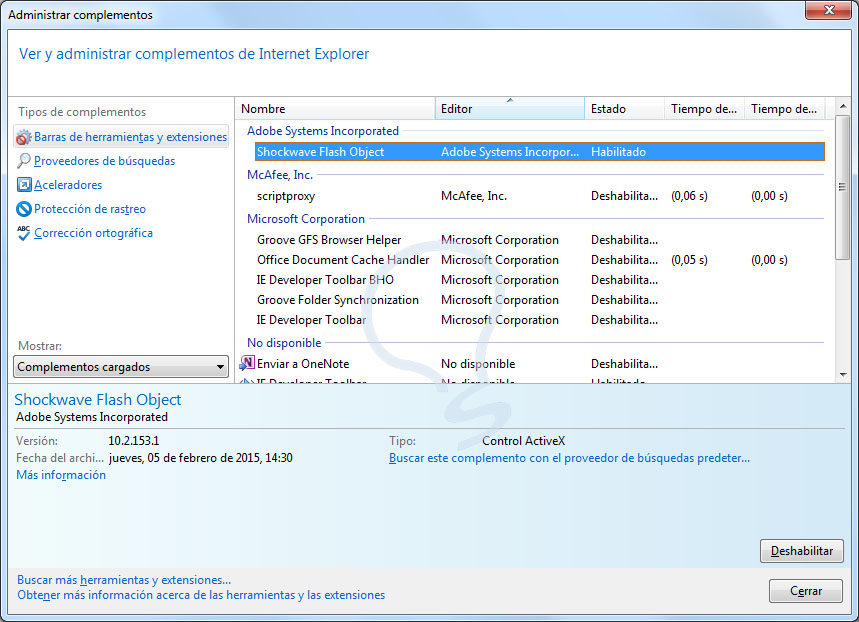Screen dimensions: 859x622
Task: Select Groove GFS Browser Helper row
Action: click(x=540, y=239)
